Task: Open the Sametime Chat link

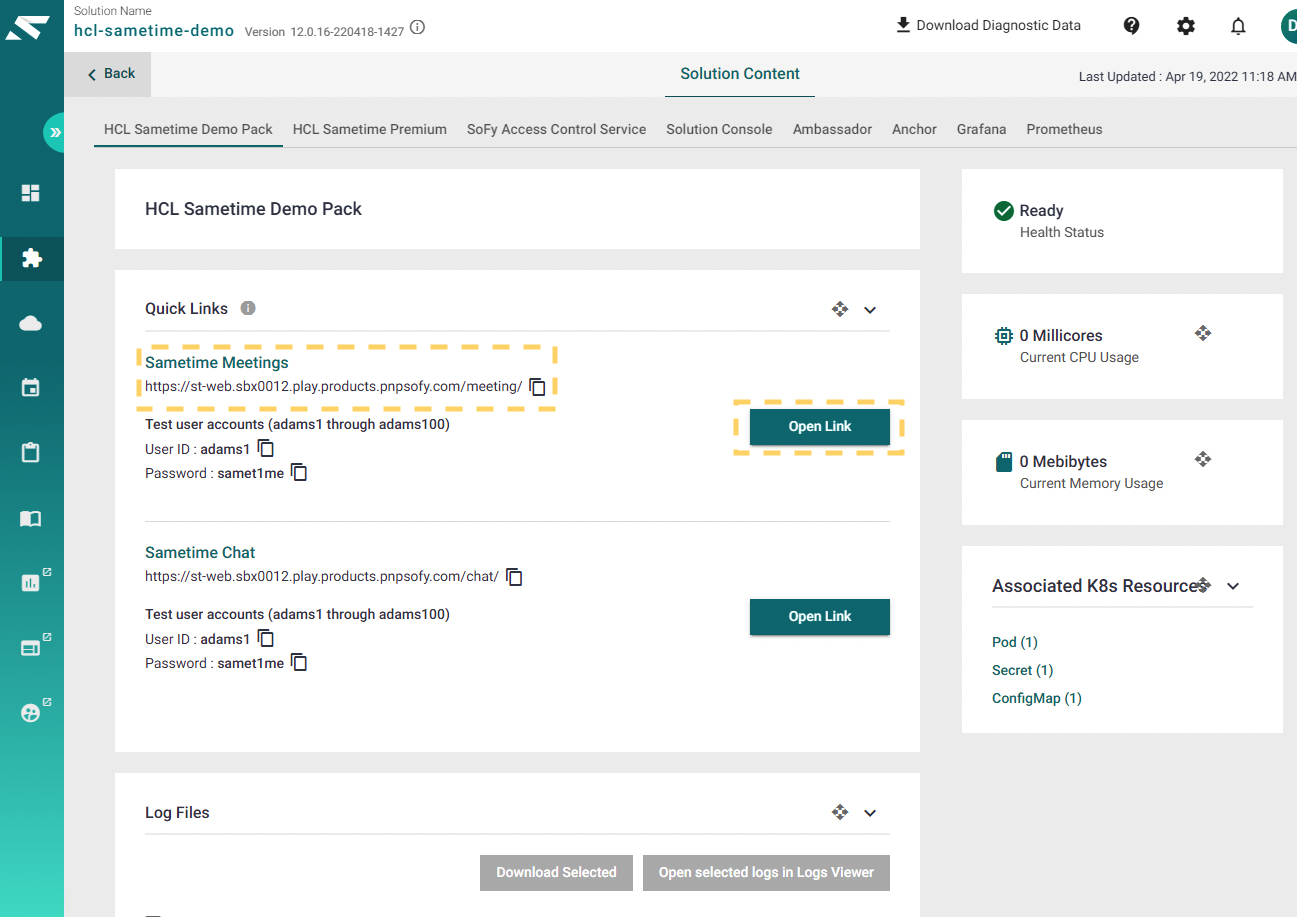Action: point(200,552)
